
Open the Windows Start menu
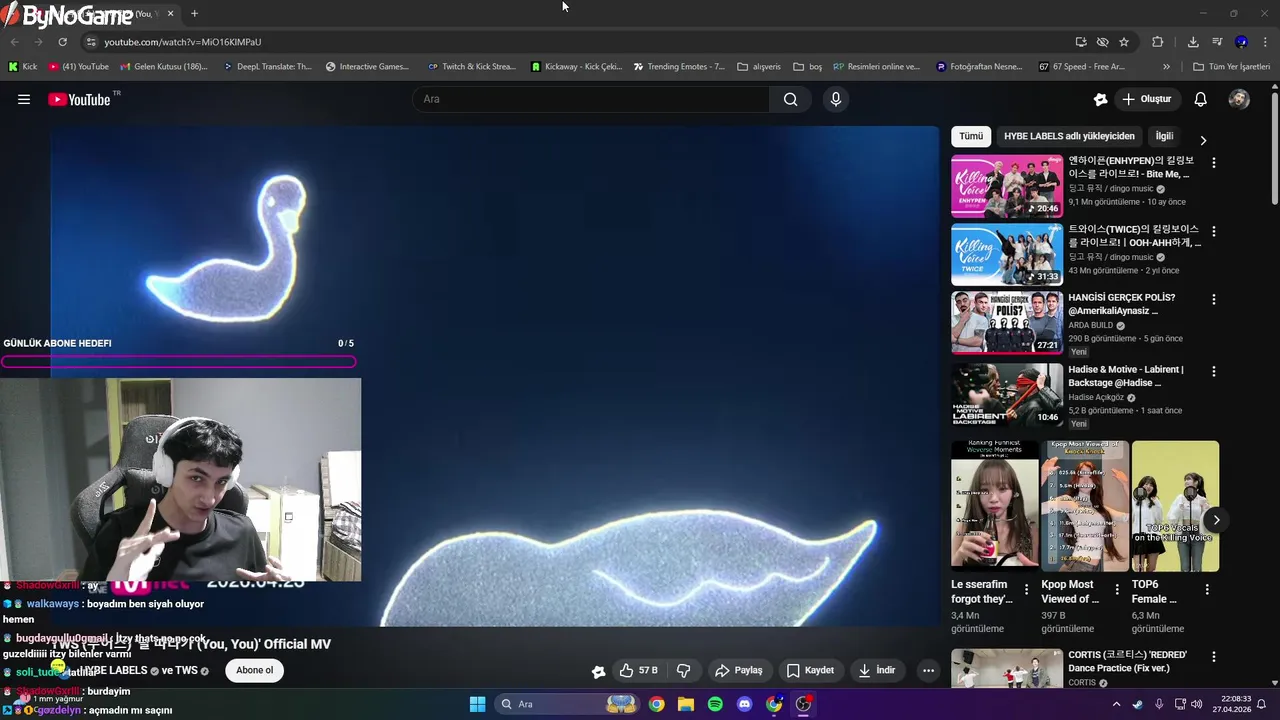pyautogui.click(x=477, y=704)
